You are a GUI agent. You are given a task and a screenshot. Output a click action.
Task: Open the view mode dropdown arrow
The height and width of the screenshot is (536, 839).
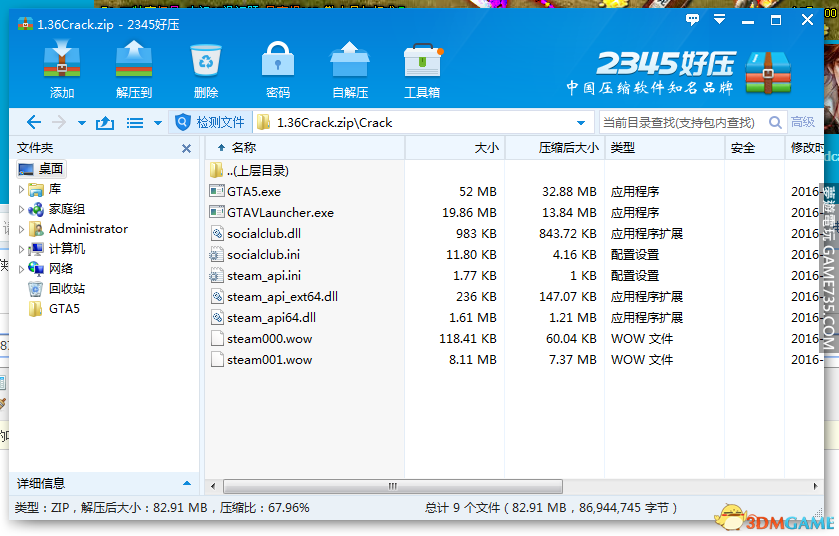158,124
